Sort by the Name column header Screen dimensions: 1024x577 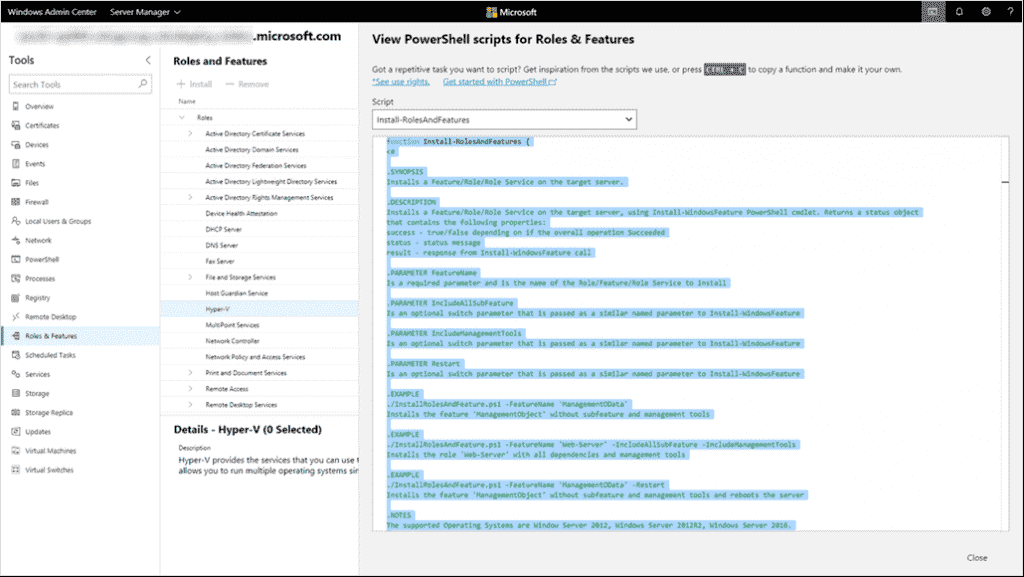pyautogui.click(x=187, y=101)
